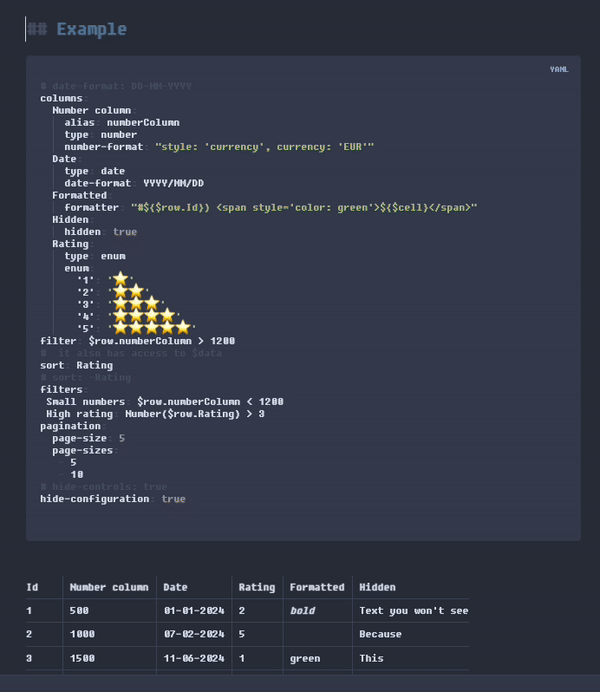Click the '07-02-2024' date cell
Screen dimensions: 600x692
pos(194,634)
